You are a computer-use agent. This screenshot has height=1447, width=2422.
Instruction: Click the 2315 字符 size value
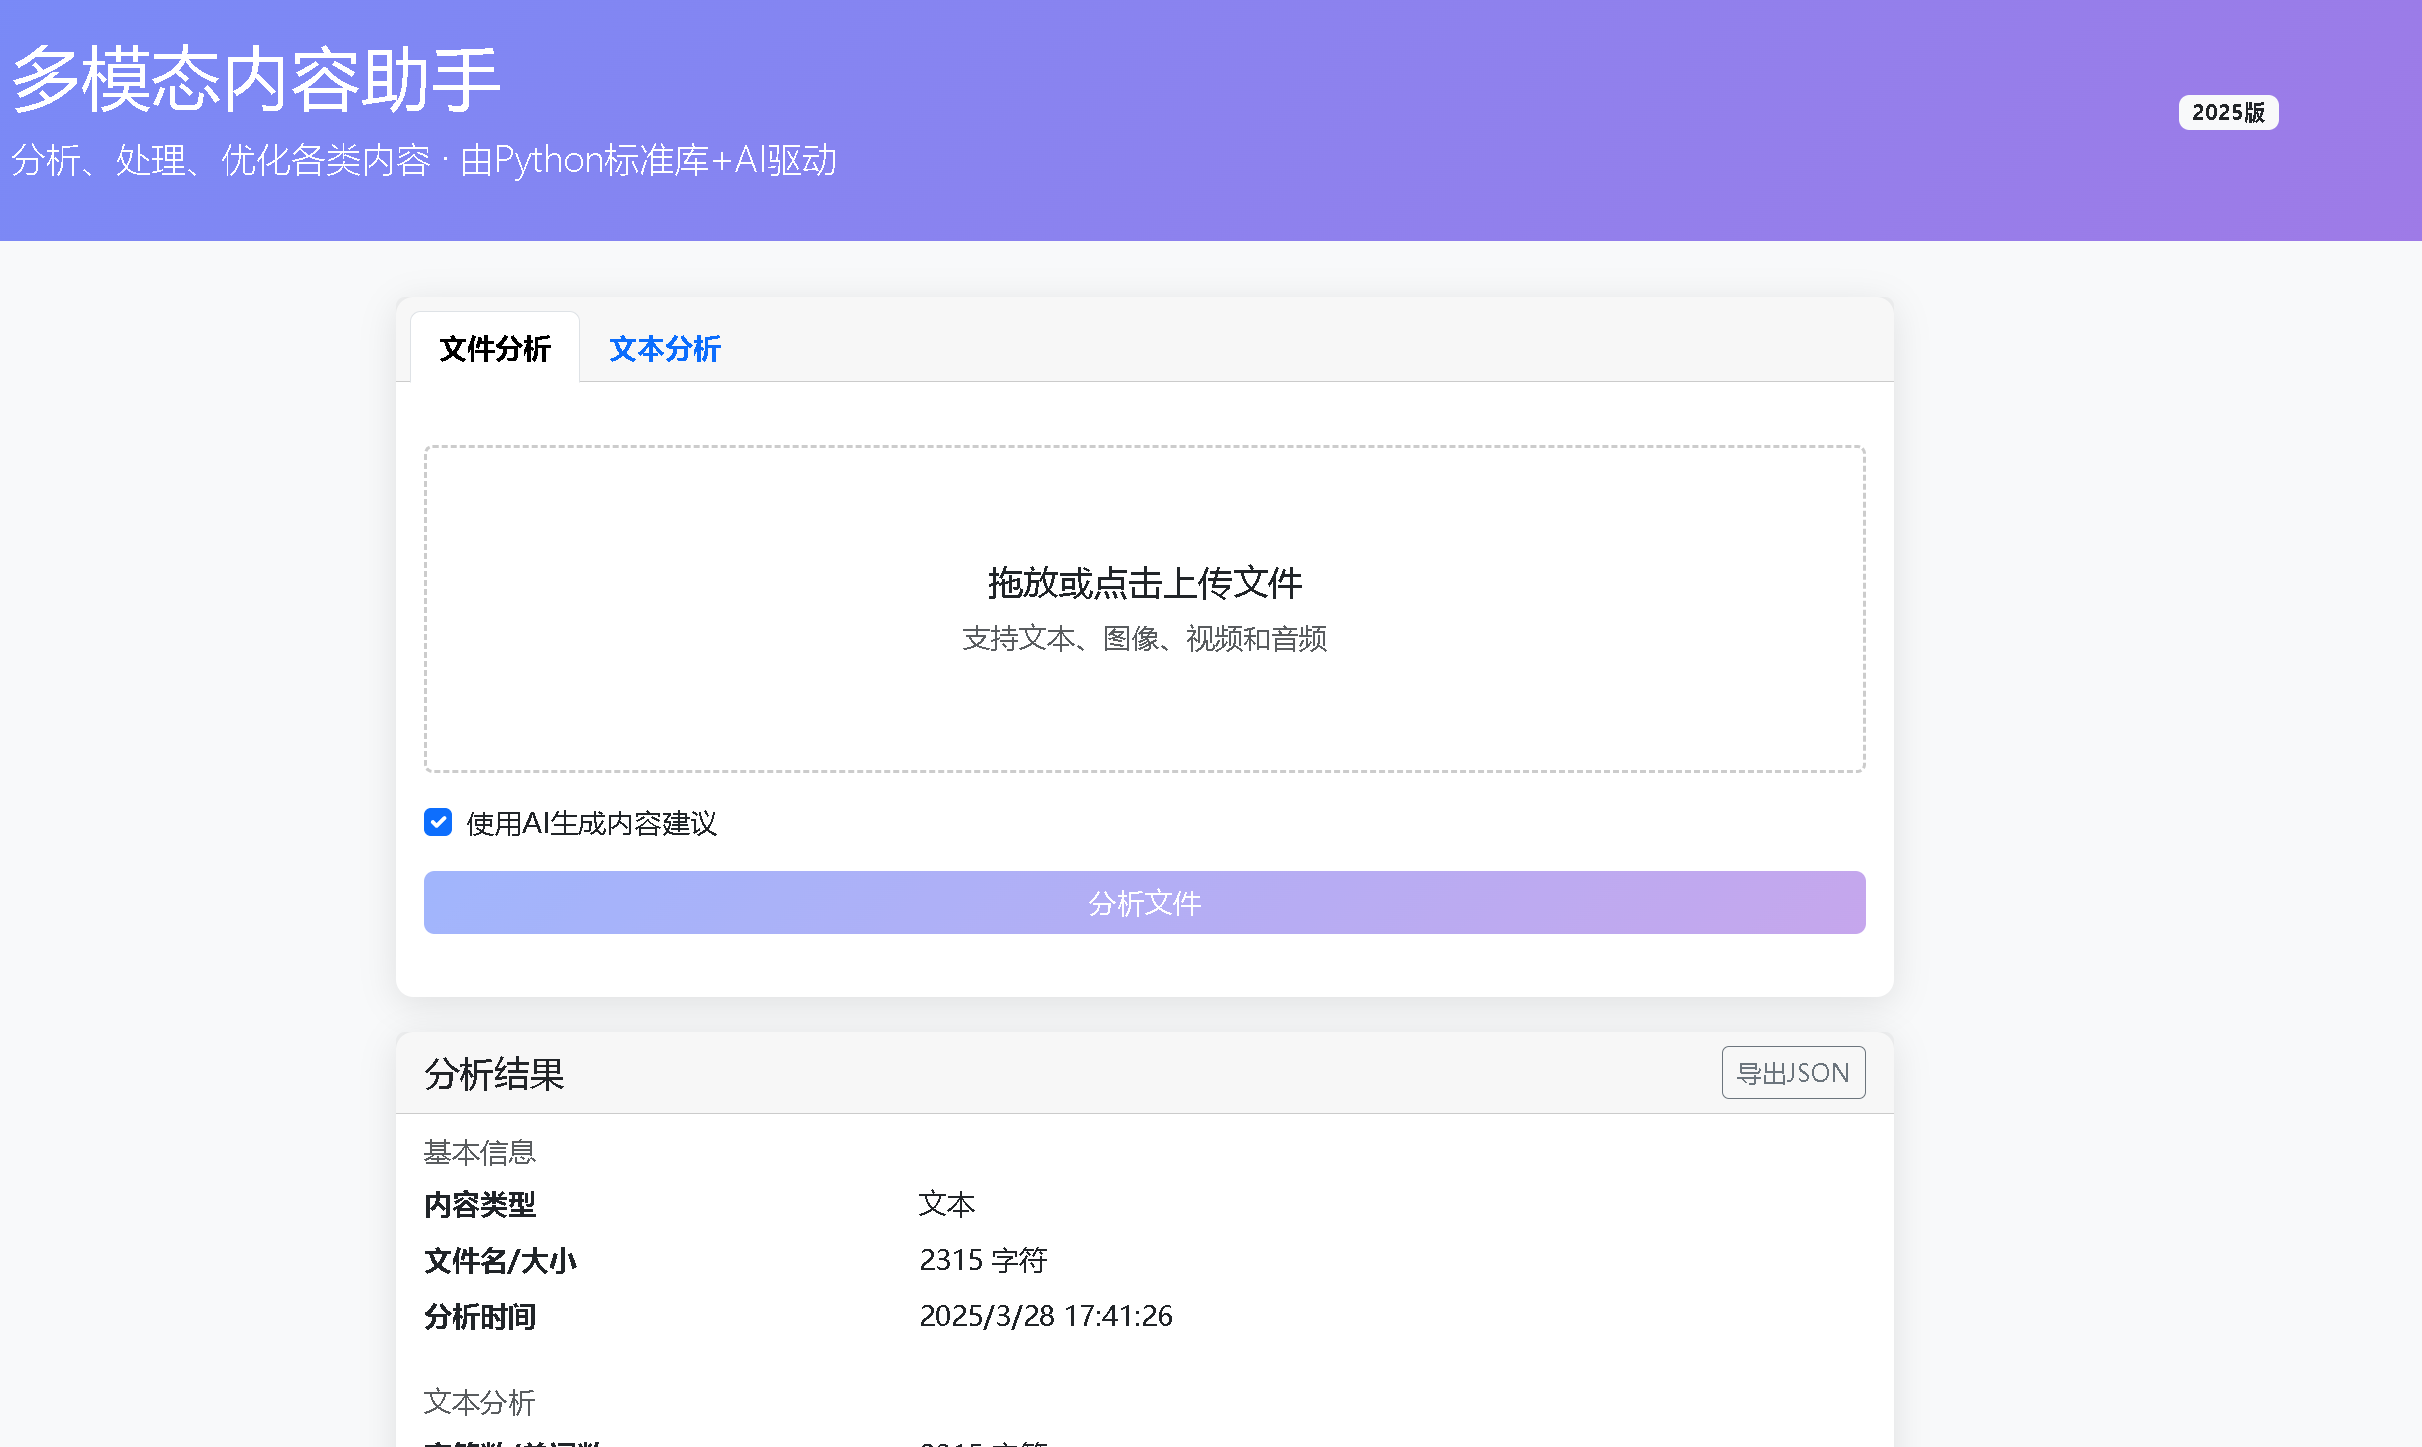(982, 1260)
